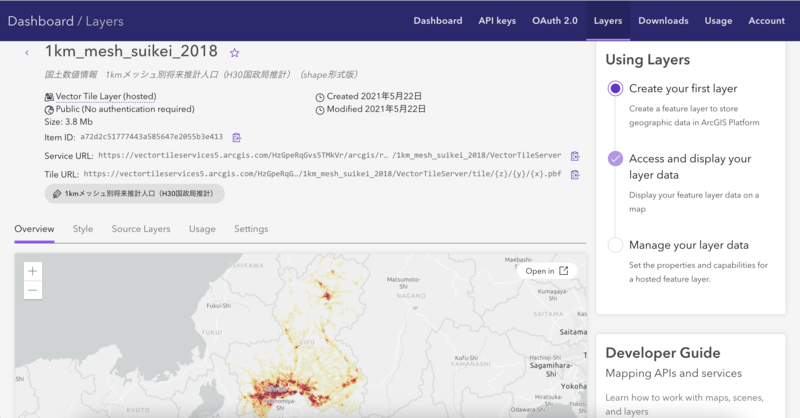
Task: Click the Service URL text
Action: (x=330, y=155)
